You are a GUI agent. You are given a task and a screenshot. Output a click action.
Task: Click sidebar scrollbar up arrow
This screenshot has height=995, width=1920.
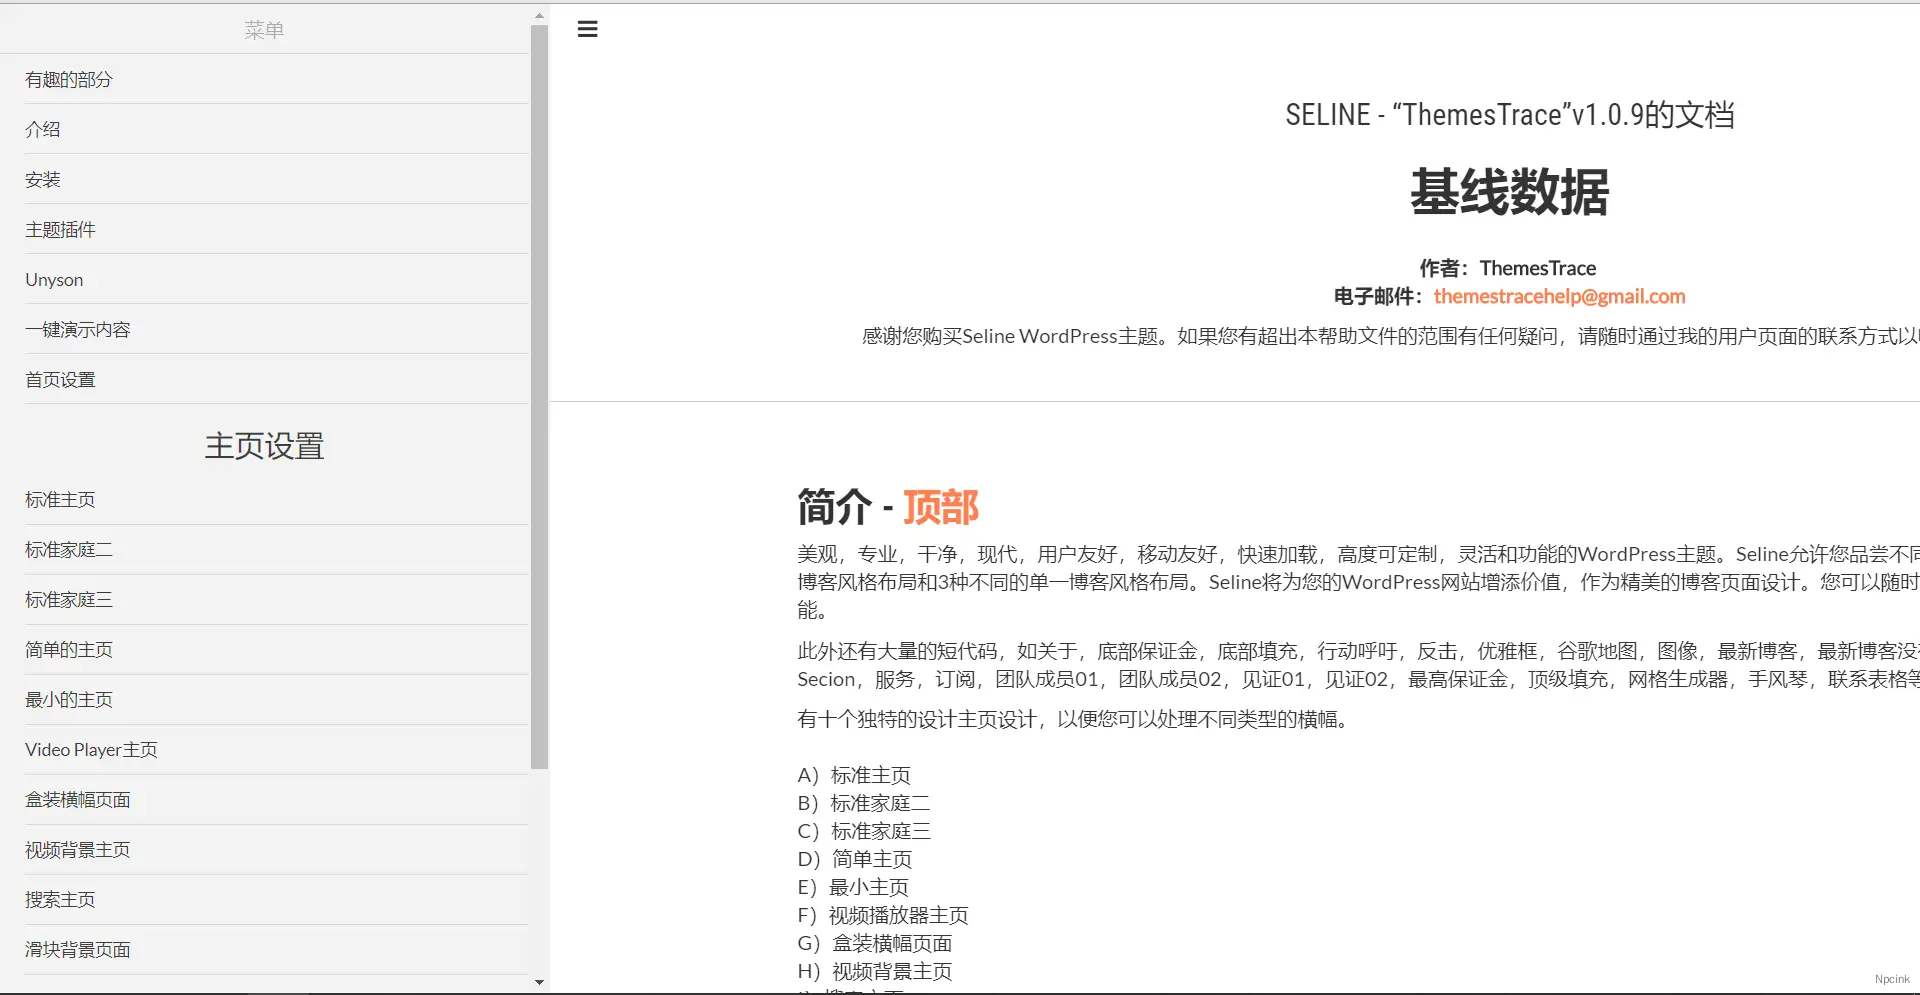coord(539,16)
